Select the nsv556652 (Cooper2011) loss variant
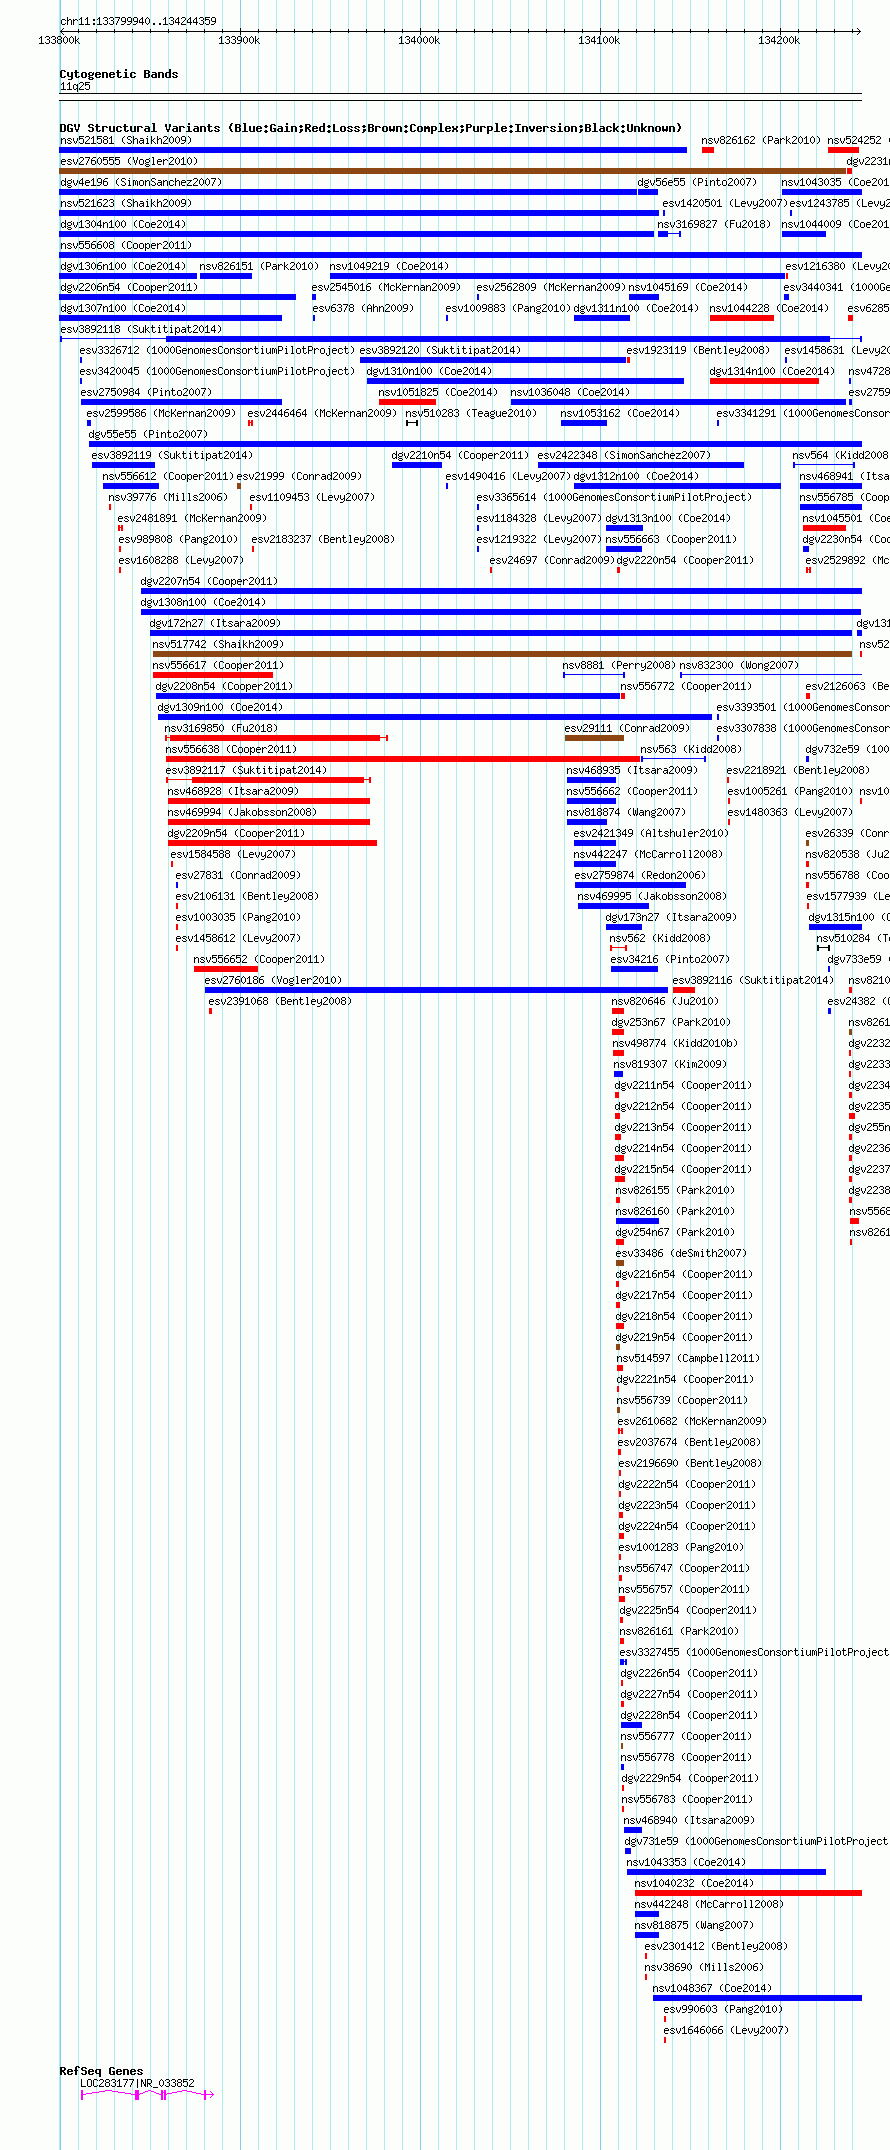This screenshot has width=890, height=2150. (x=226, y=969)
